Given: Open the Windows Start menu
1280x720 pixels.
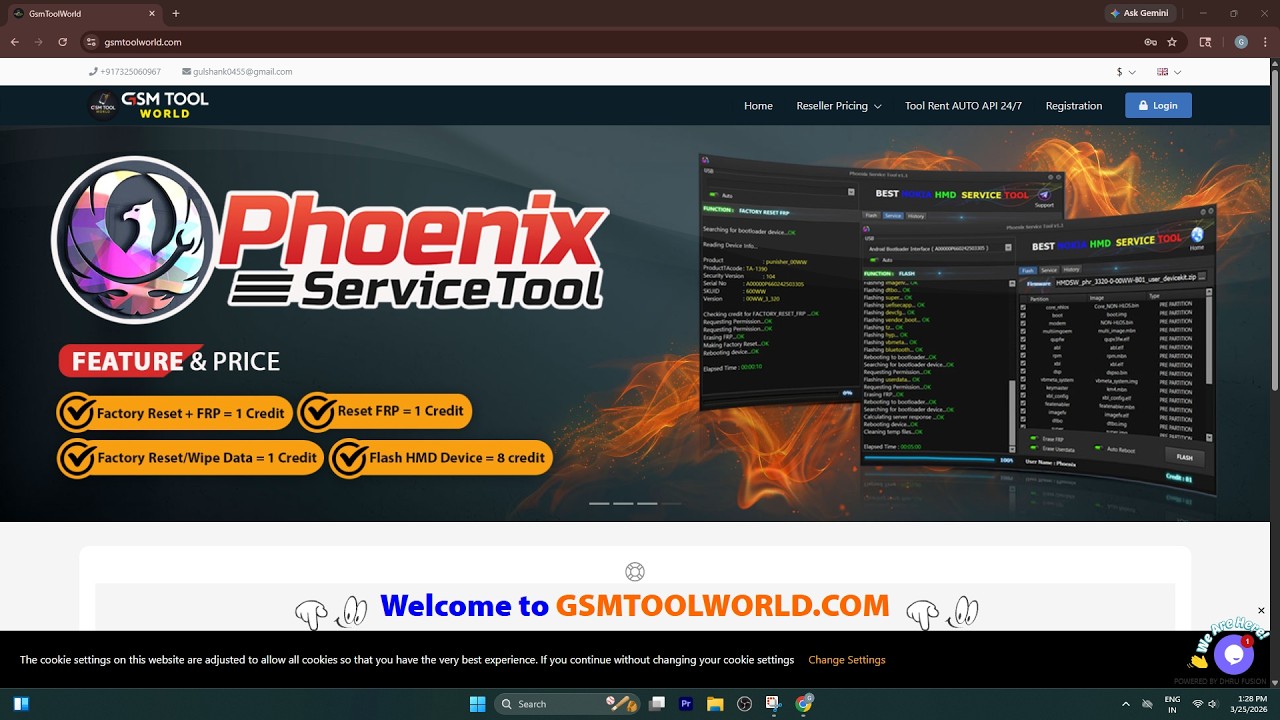Looking at the screenshot, I should tap(477, 704).
